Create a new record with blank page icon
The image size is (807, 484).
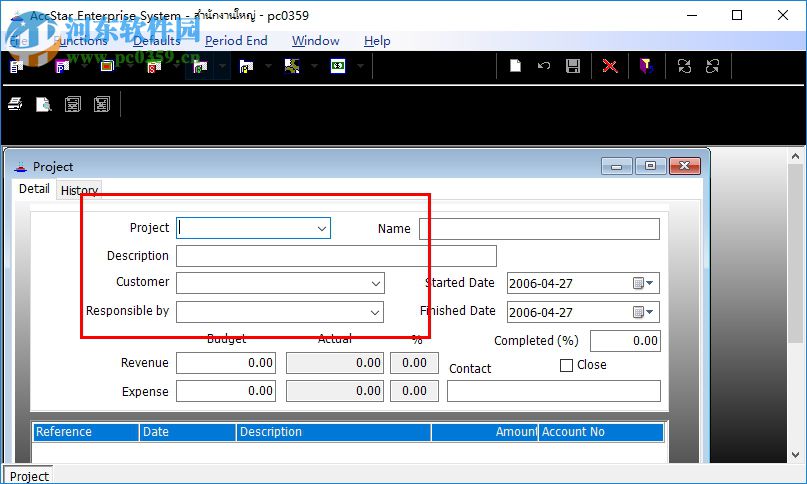[515, 66]
